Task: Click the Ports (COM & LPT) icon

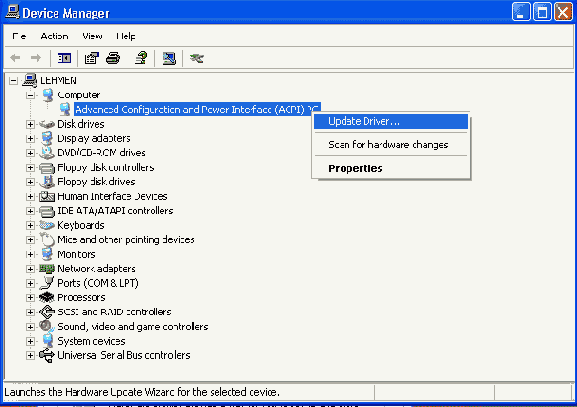Action: [47, 283]
